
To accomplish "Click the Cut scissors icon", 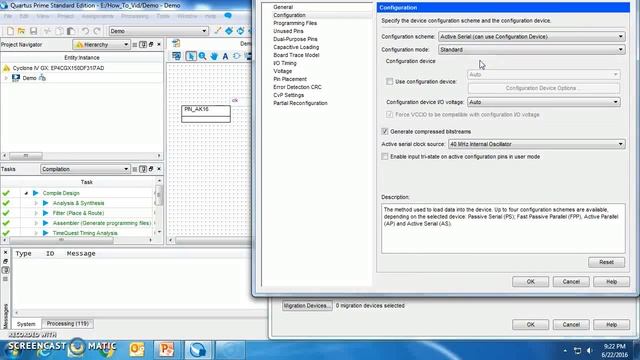I will click(47, 31).
